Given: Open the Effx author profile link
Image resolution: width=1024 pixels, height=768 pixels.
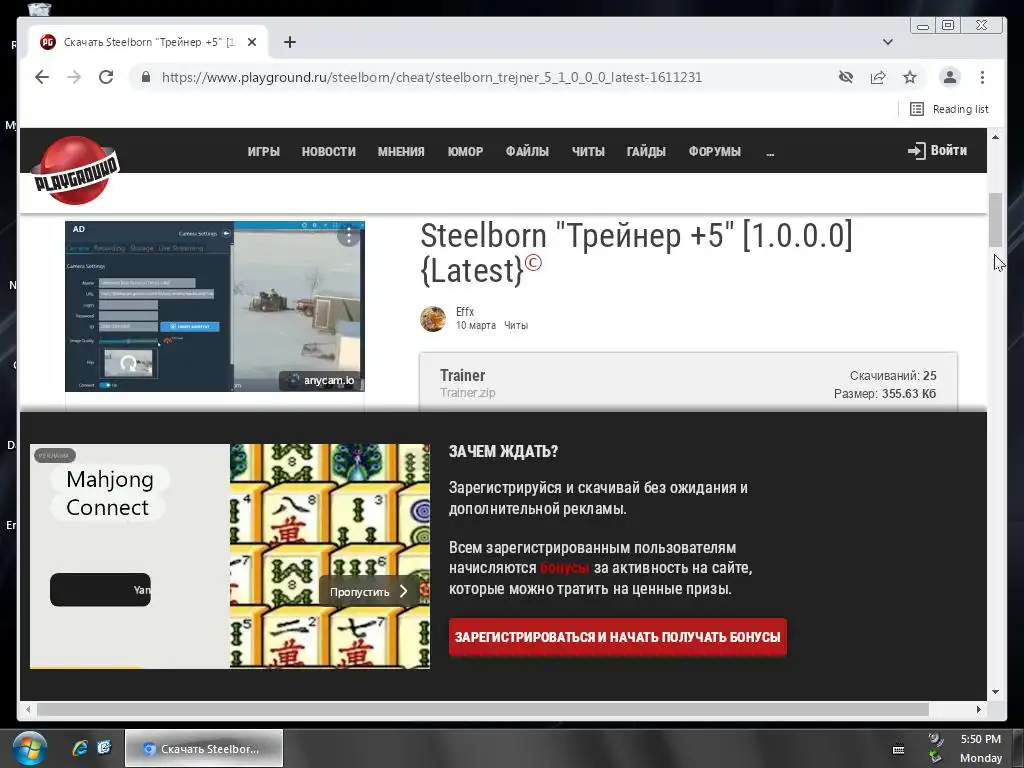Looking at the screenshot, I should pyautogui.click(x=465, y=312).
